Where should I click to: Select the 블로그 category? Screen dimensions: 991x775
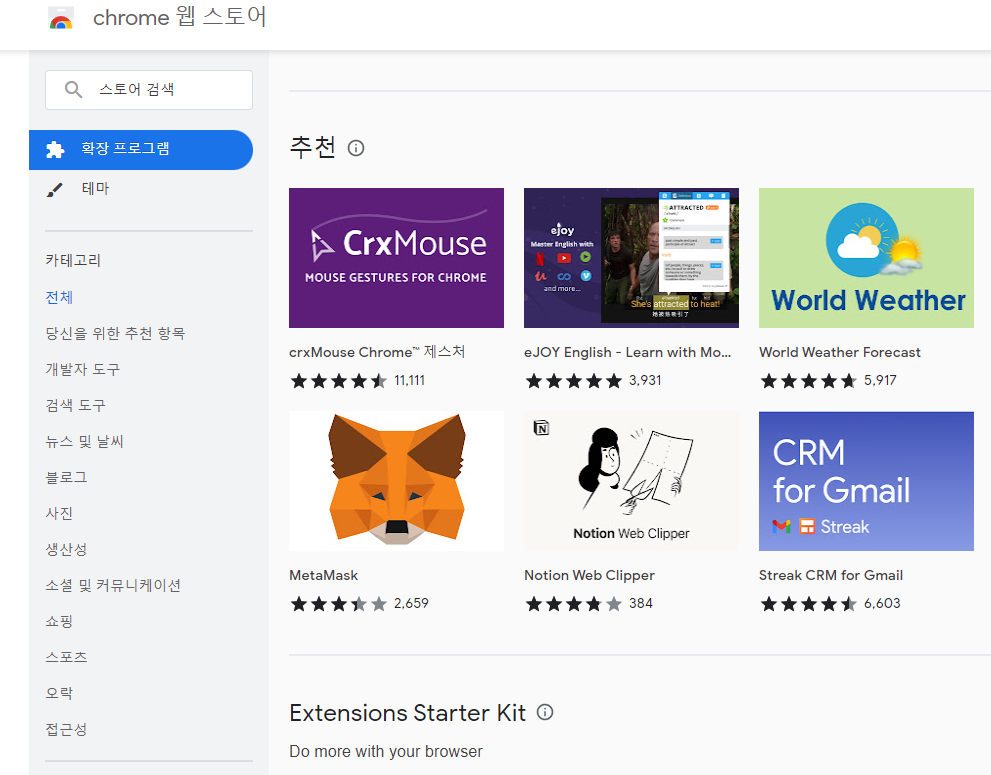point(66,477)
